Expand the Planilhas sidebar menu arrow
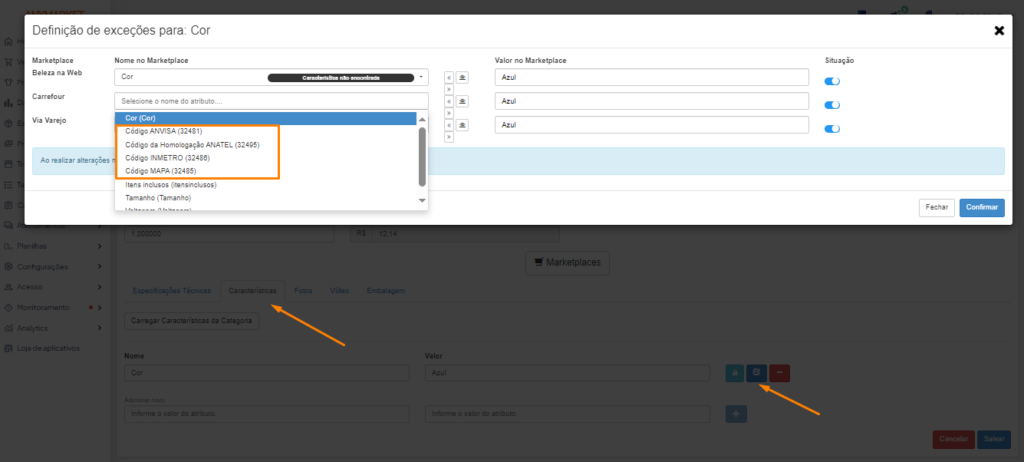Viewport: 1024px width, 462px height. (x=99, y=246)
